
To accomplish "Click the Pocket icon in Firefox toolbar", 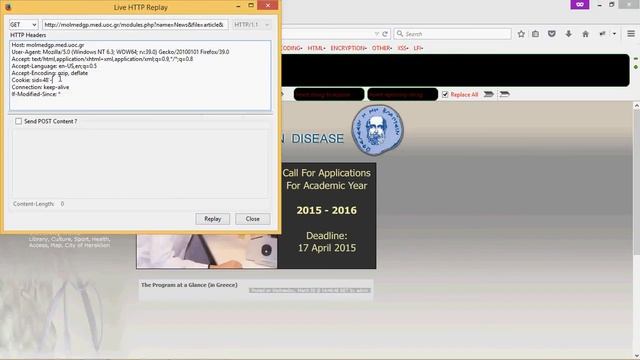I will pyautogui.click(x=551, y=34).
